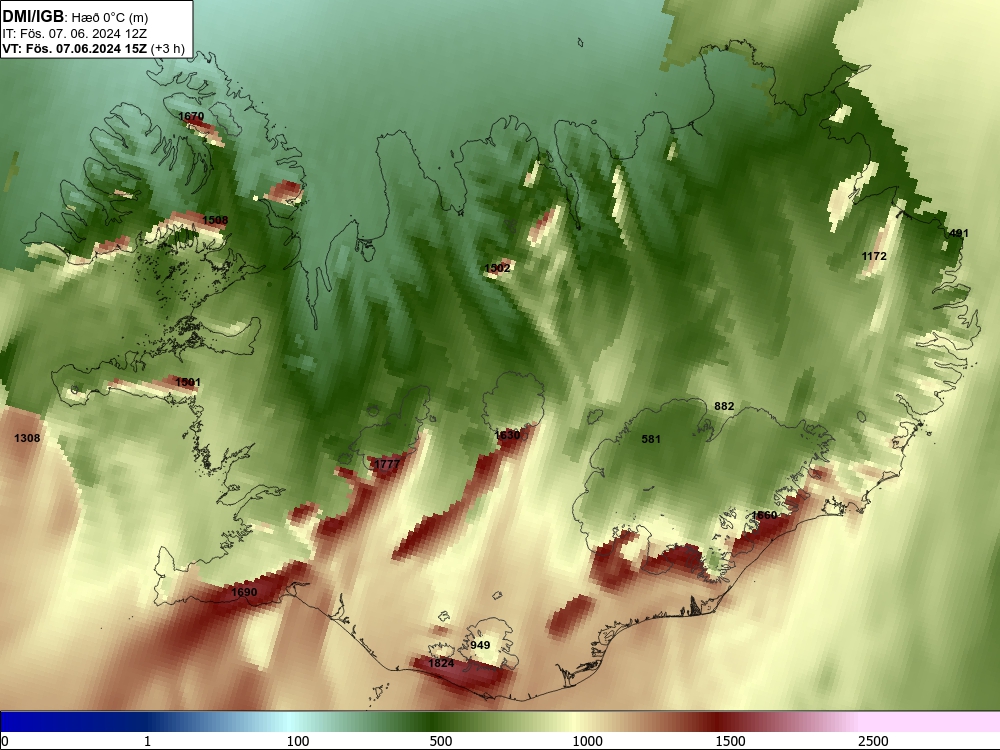Click the 1172 value in the east
Viewport: 1000px width, 750px height.
pos(874,256)
